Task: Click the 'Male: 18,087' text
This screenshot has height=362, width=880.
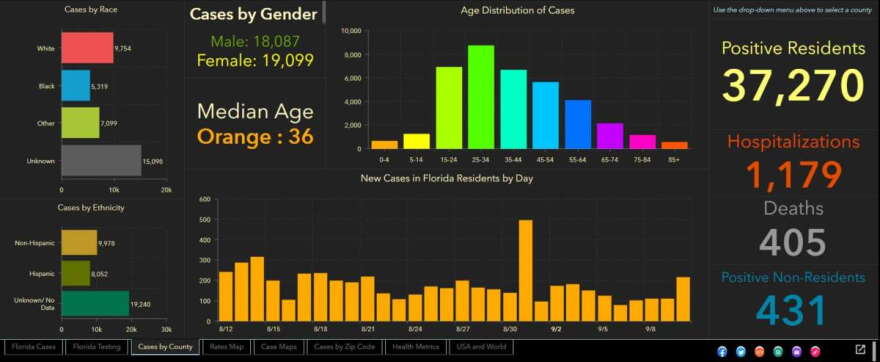Action: click(x=255, y=42)
